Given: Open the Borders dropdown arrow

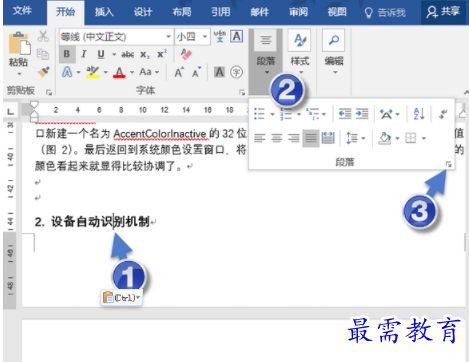Looking at the screenshot, I should (x=424, y=138).
